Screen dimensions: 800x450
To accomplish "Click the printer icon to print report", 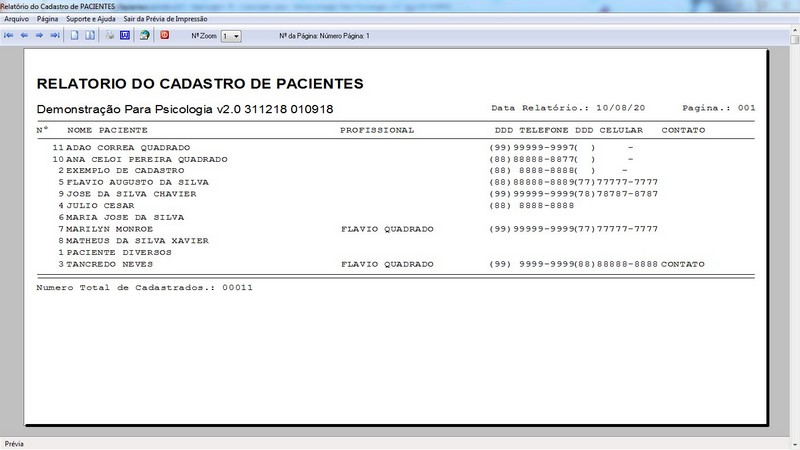I will [x=110, y=36].
